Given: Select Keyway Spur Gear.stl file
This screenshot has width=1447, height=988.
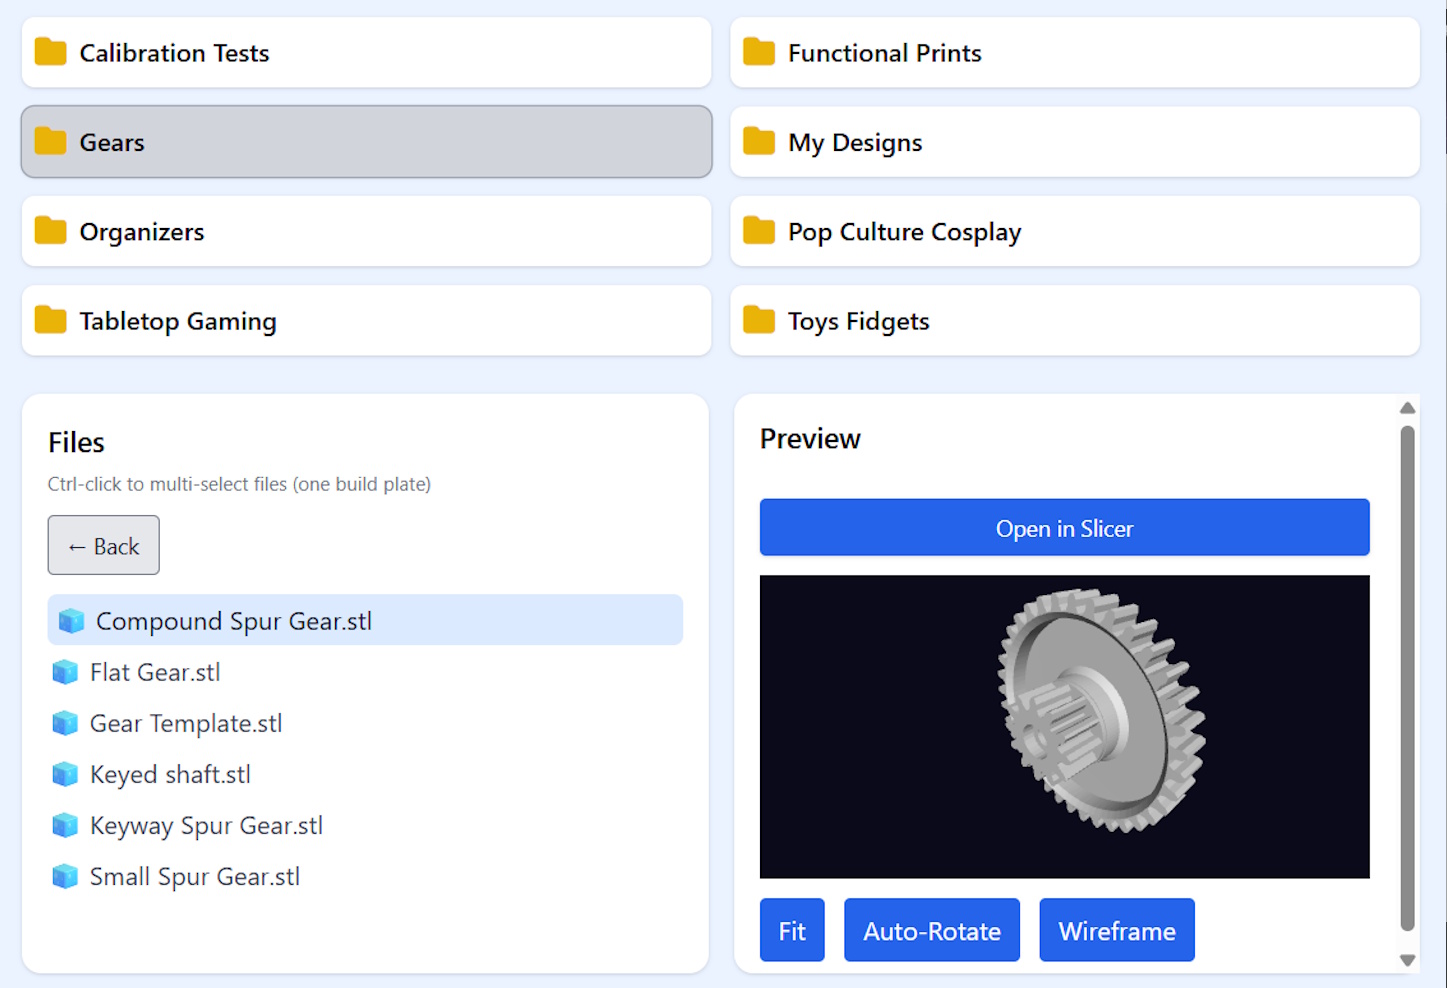Looking at the screenshot, I should click(365, 825).
